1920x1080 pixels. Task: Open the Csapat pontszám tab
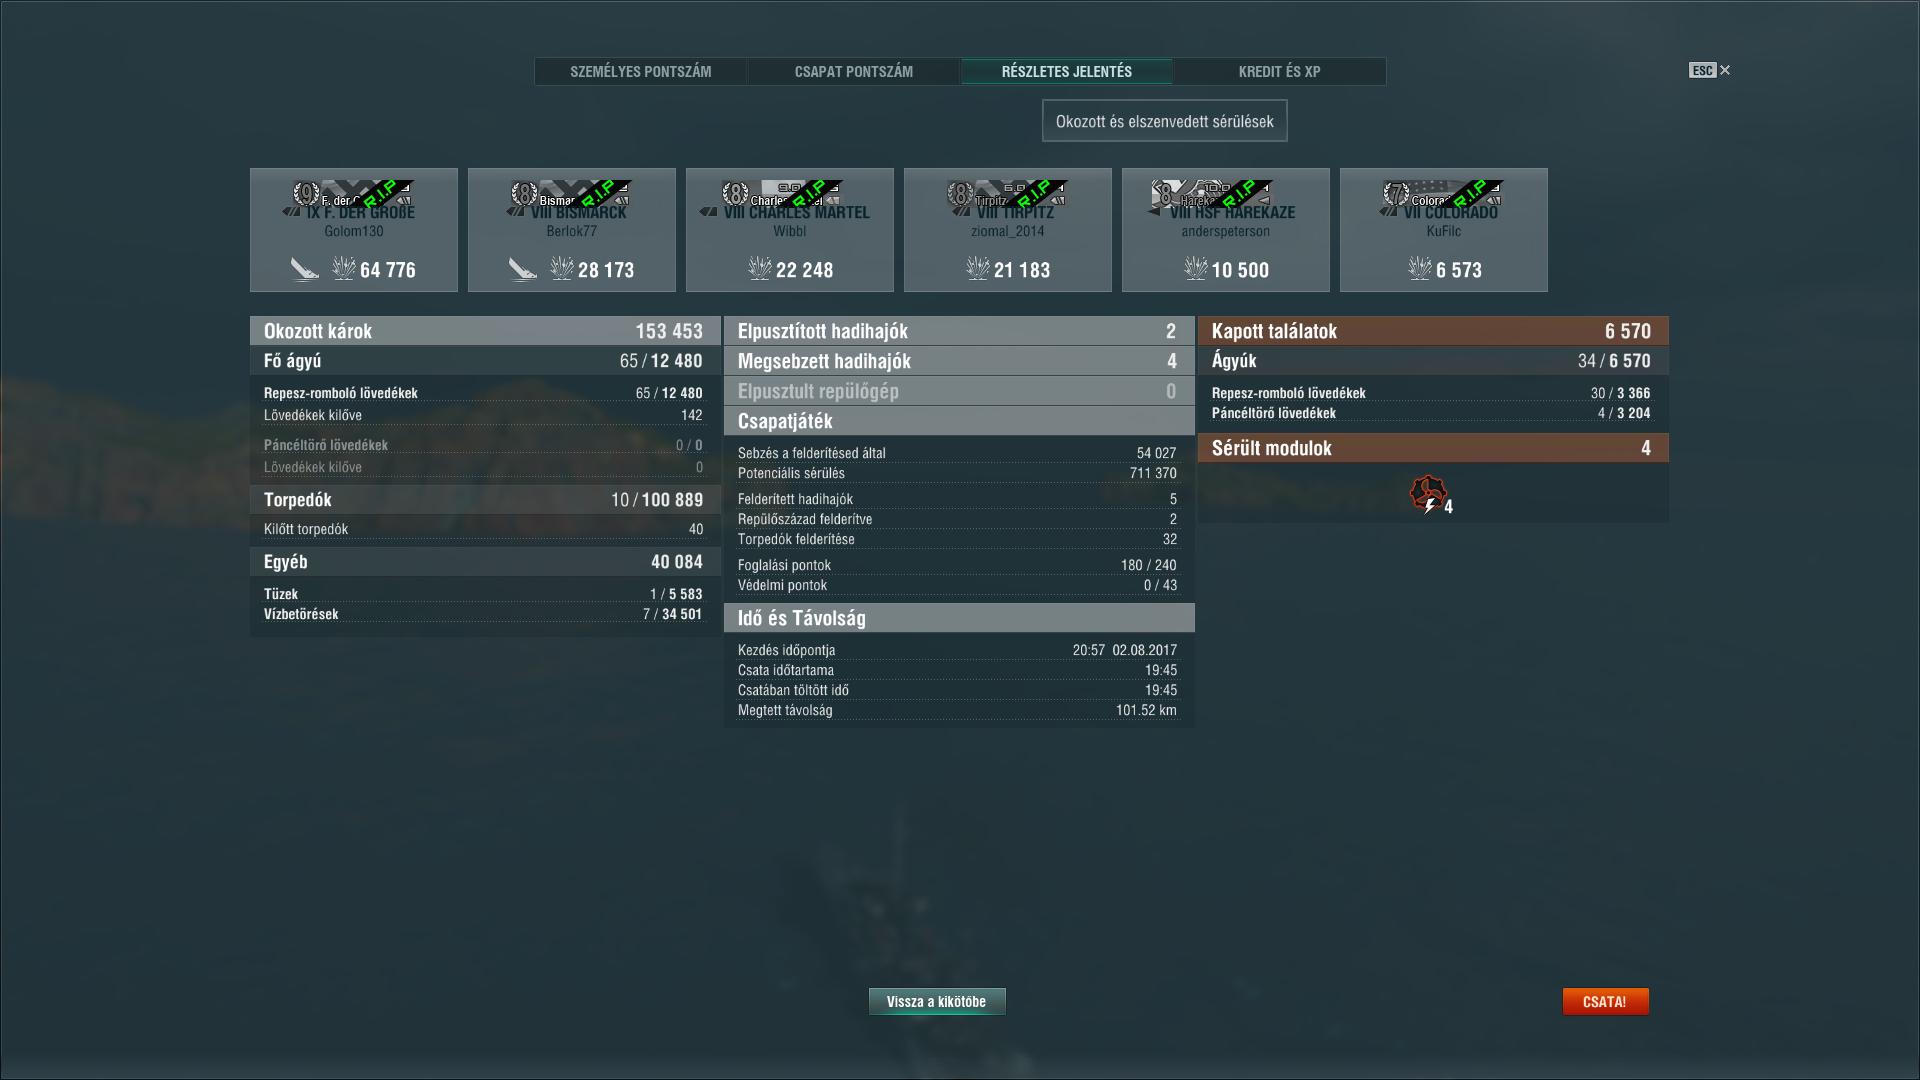tap(854, 72)
